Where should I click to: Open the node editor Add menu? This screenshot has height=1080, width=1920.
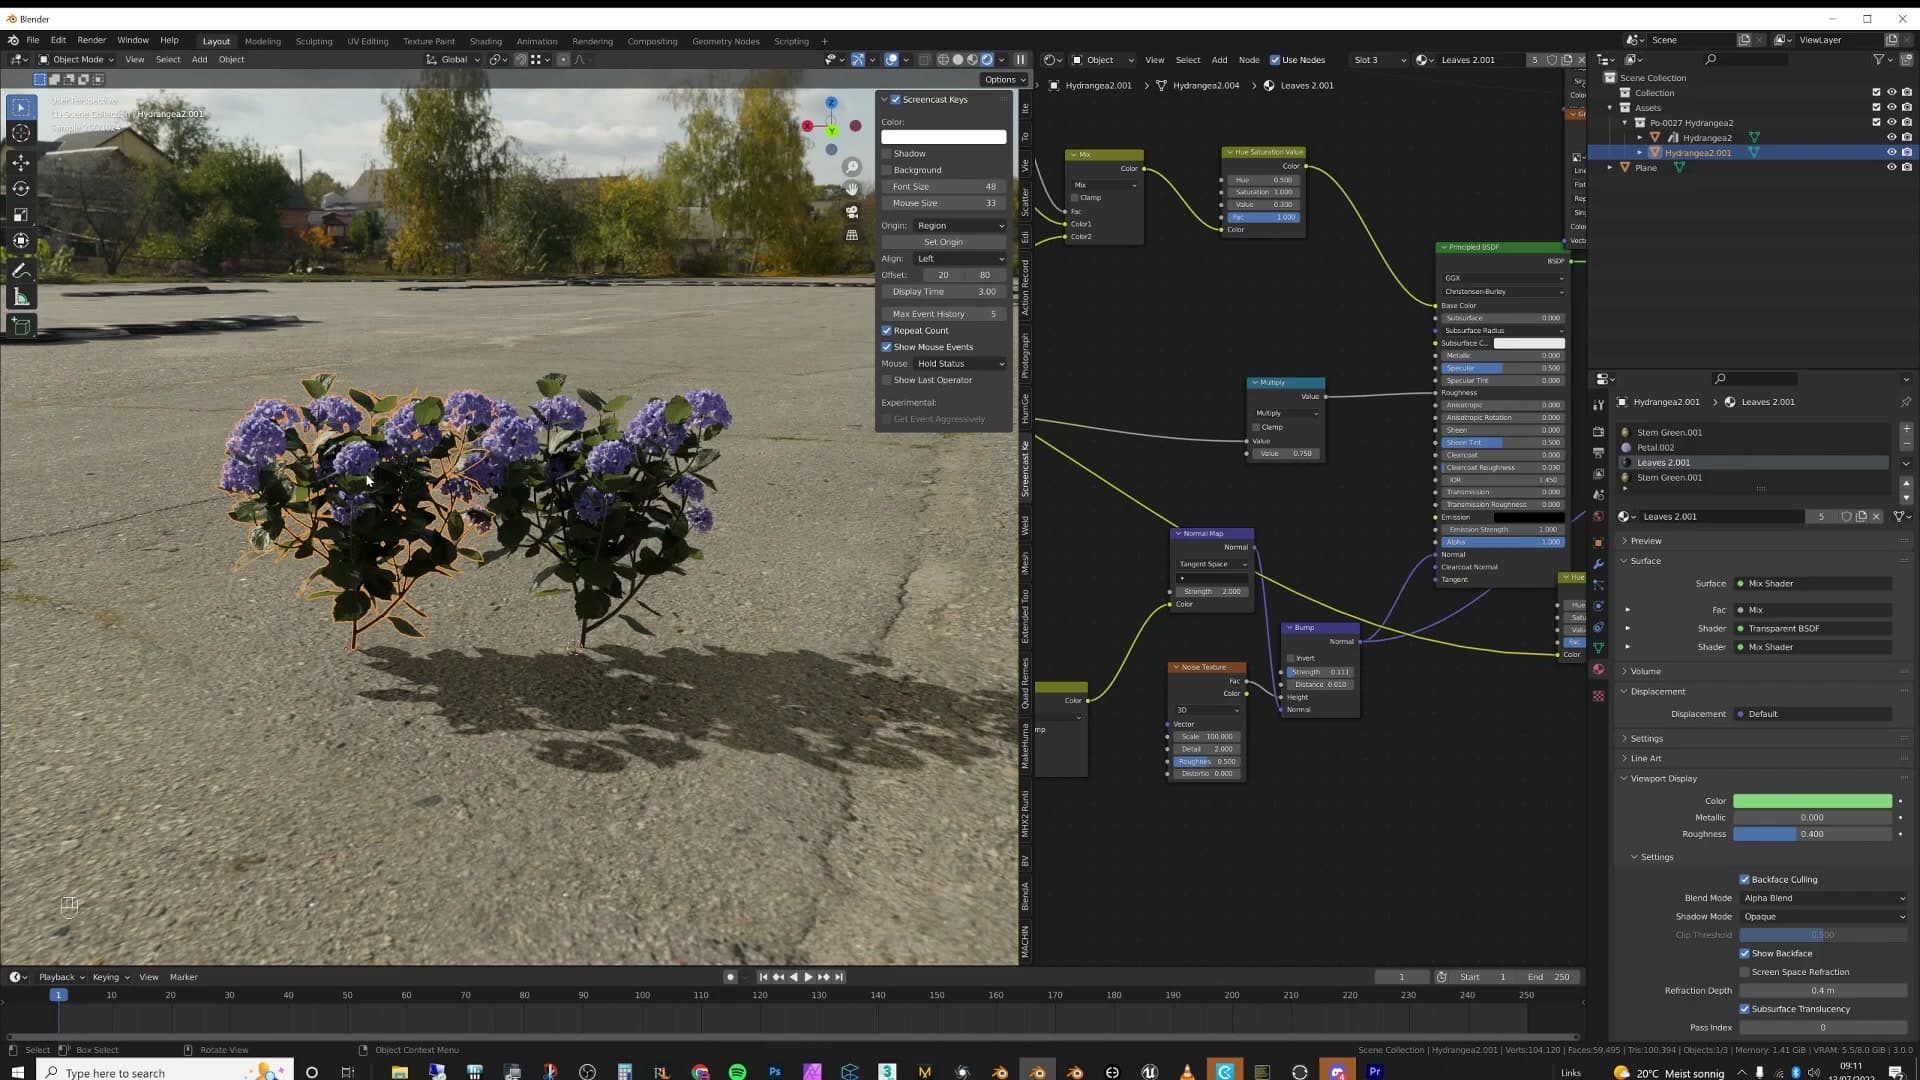tap(1219, 60)
